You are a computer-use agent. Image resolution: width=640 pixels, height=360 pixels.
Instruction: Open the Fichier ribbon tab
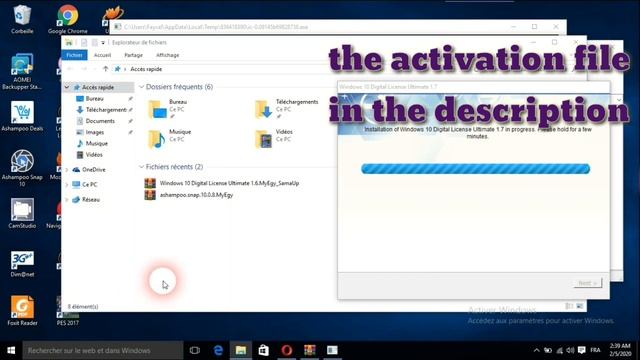tap(74, 55)
